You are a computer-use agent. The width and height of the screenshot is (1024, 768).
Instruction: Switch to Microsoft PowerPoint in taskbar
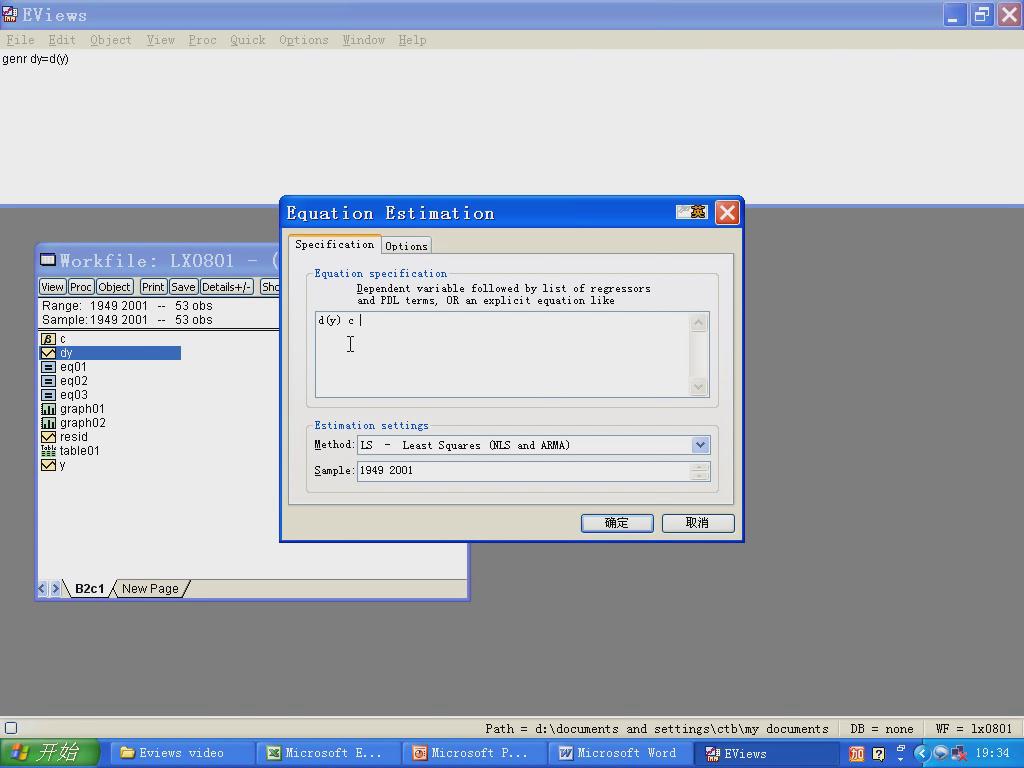click(473, 753)
